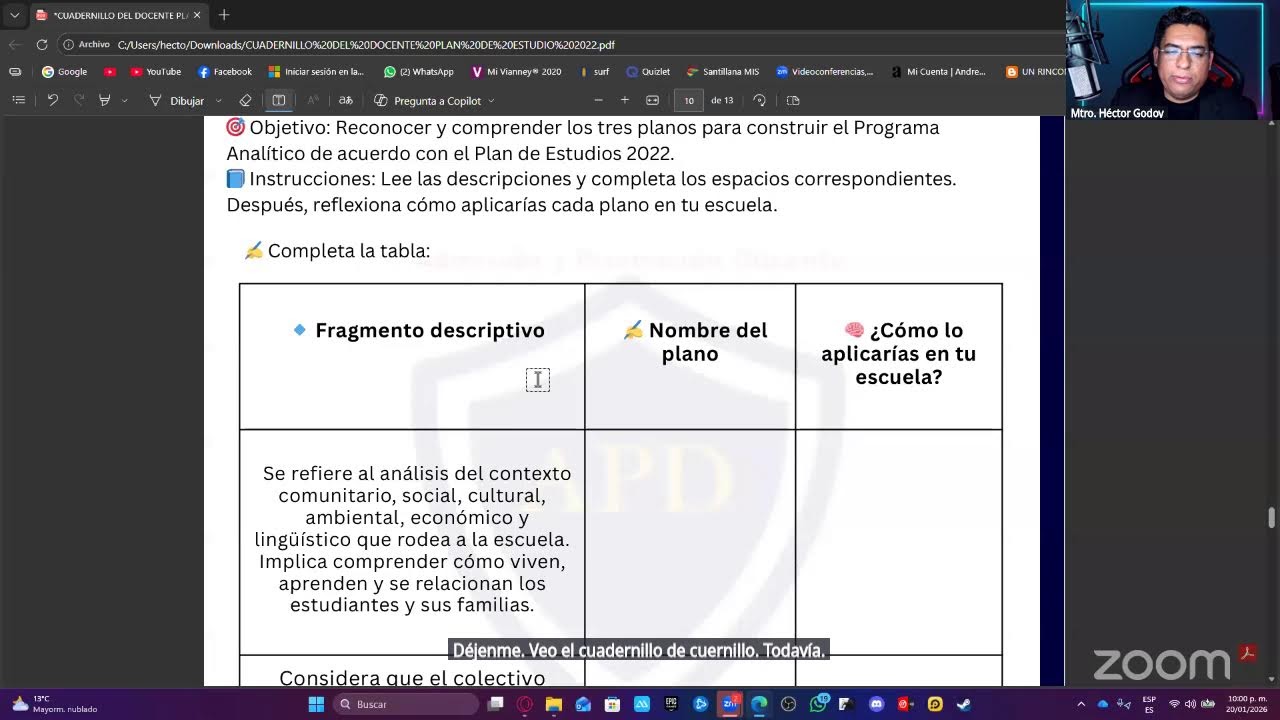Open Facebook bookmark

[225, 72]
